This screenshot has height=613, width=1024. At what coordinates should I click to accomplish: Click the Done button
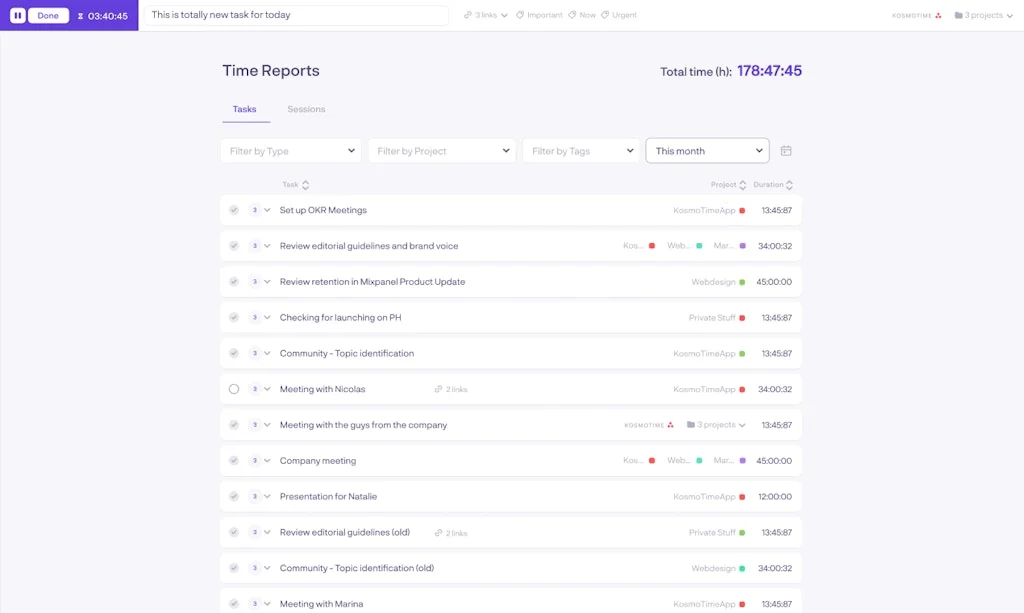coord(48,16)
